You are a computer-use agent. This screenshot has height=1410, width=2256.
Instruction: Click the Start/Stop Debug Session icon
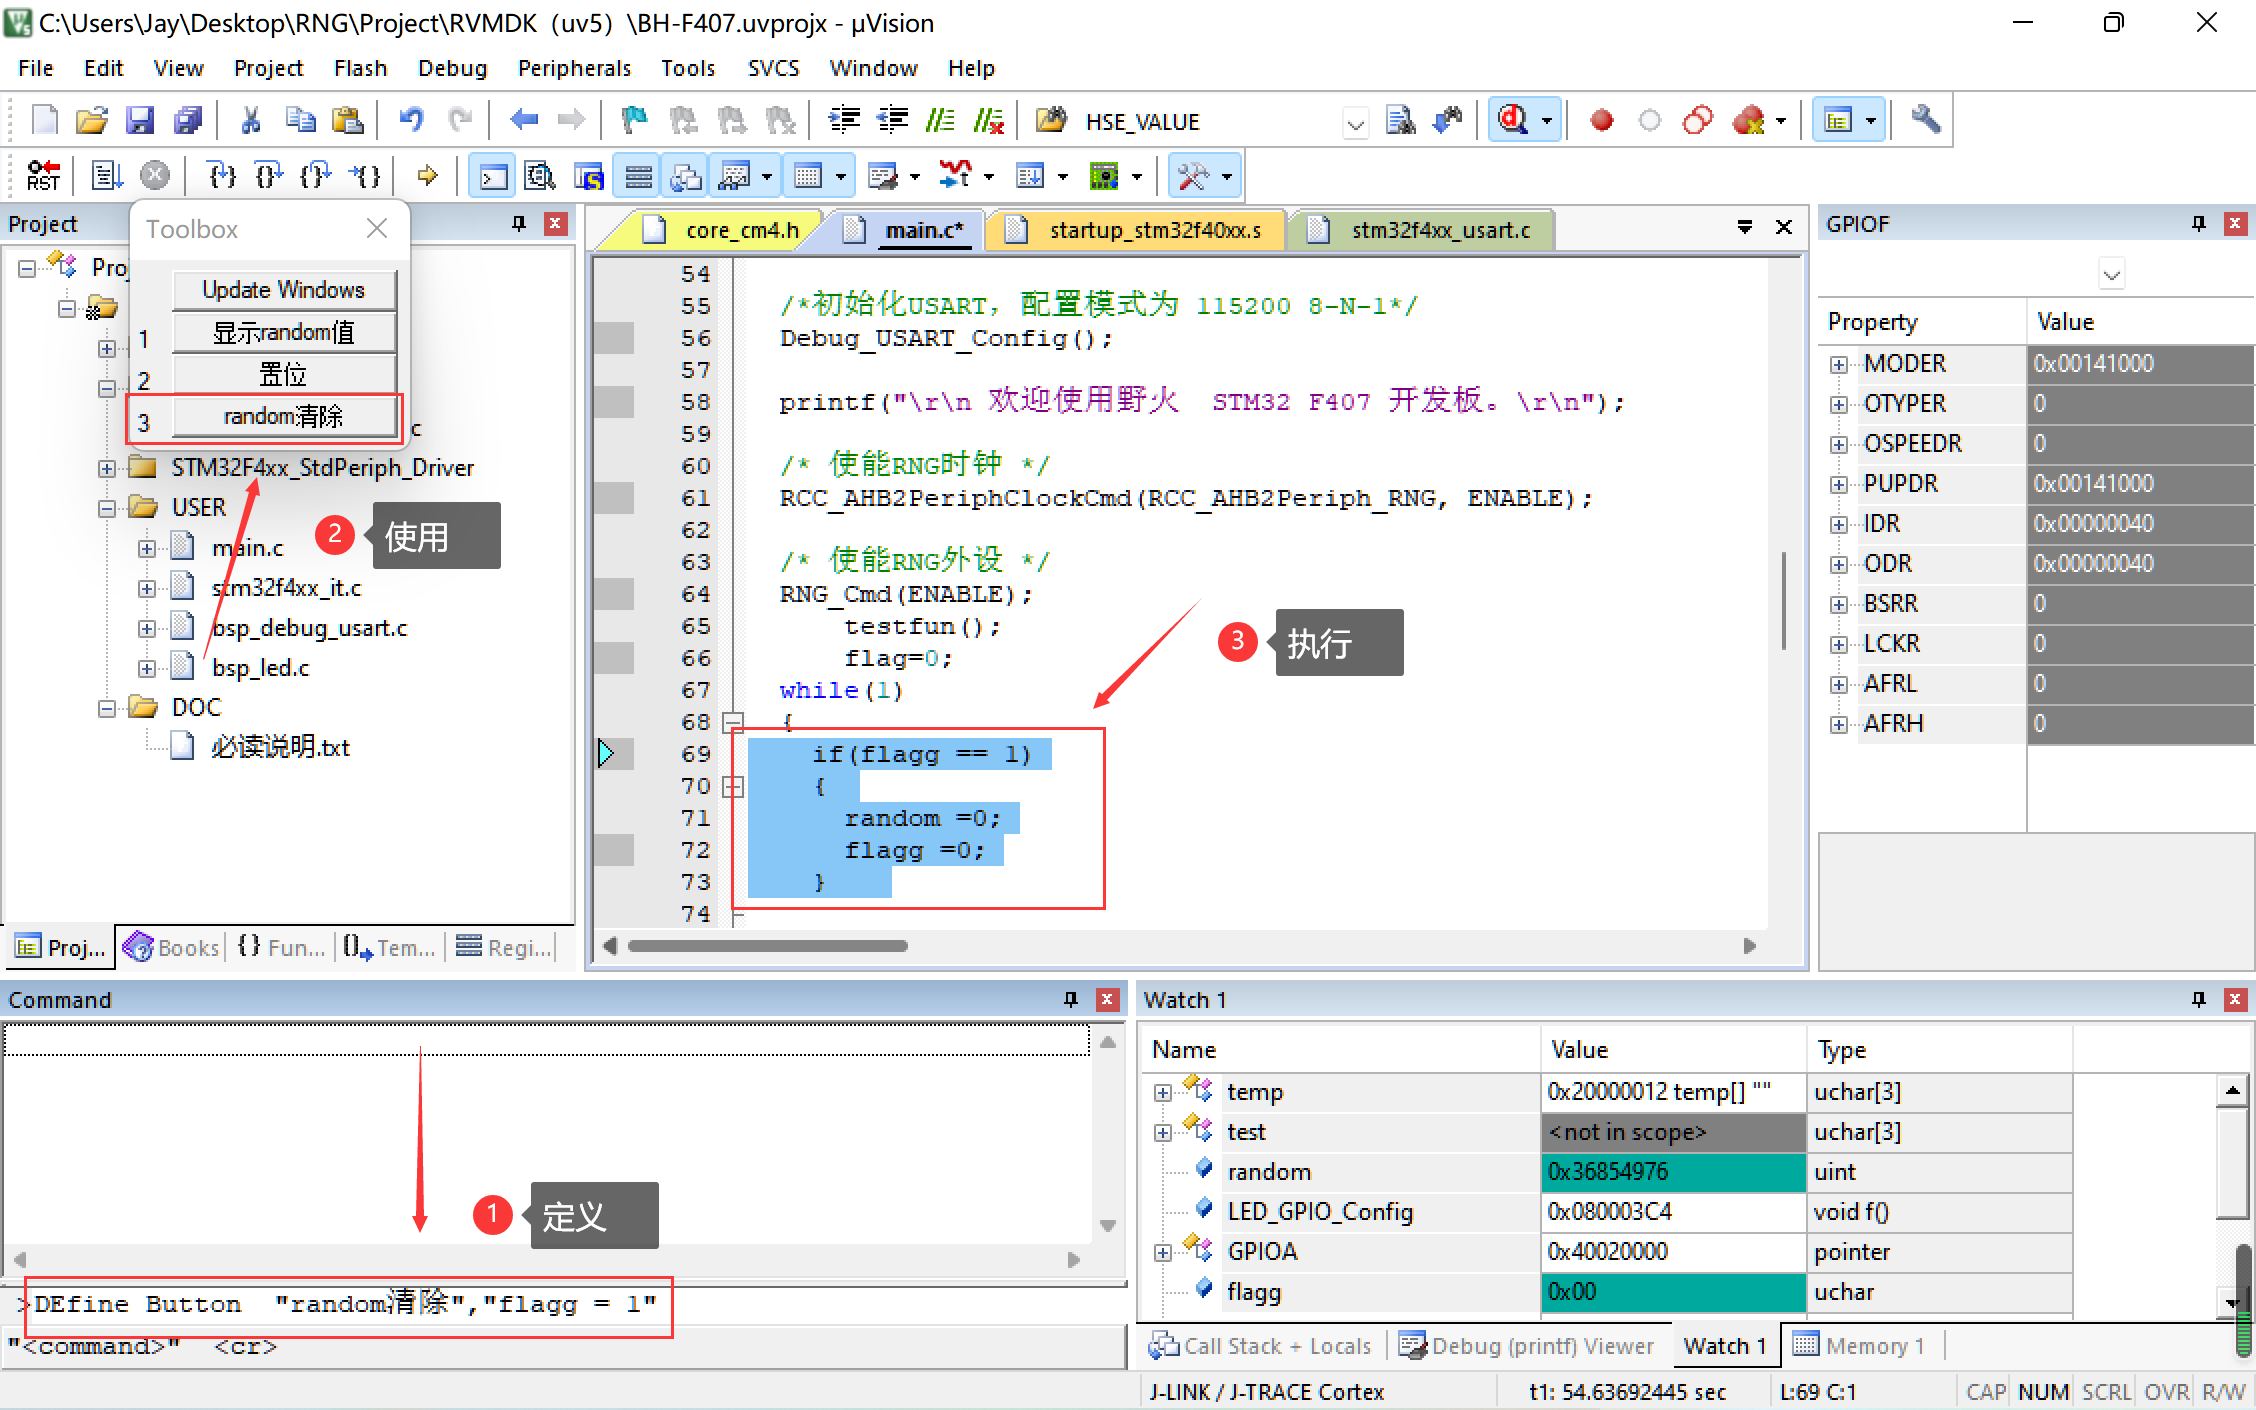(1512, 121)
